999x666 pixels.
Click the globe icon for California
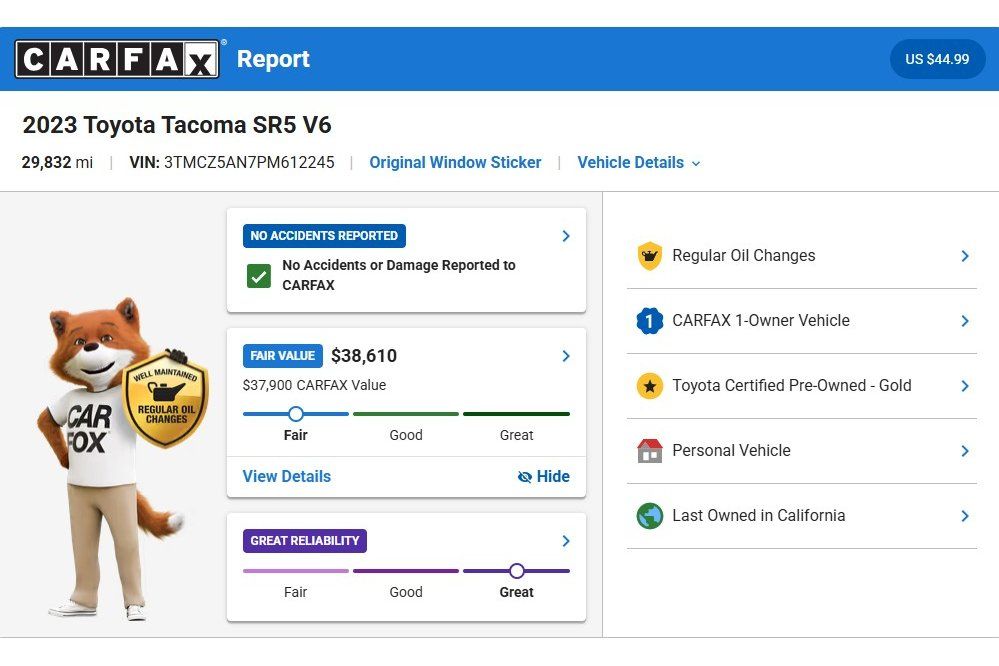650,516
